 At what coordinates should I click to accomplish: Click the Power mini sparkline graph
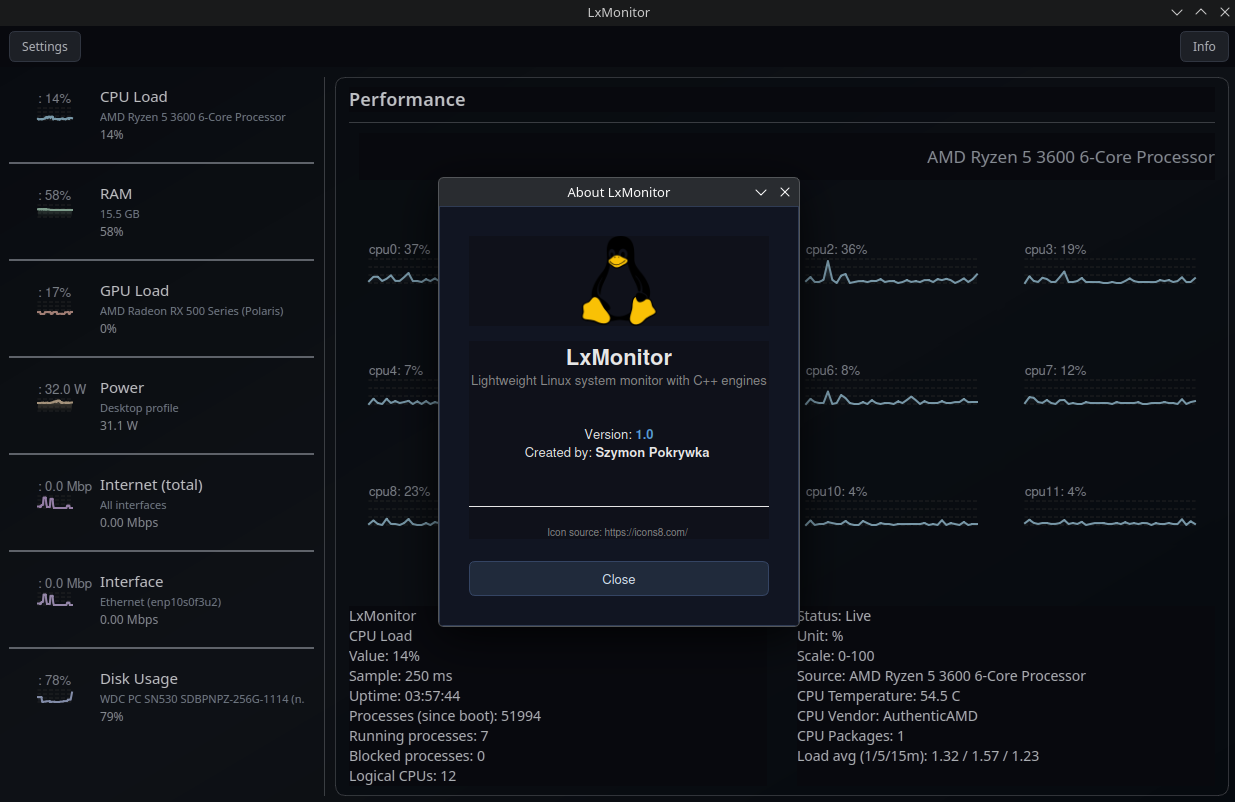55,405
